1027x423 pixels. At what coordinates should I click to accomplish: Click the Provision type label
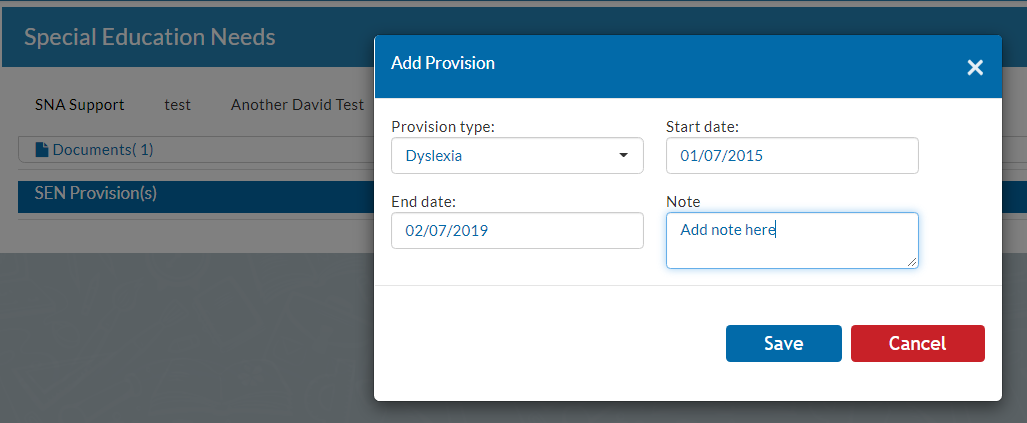[443, 127]
